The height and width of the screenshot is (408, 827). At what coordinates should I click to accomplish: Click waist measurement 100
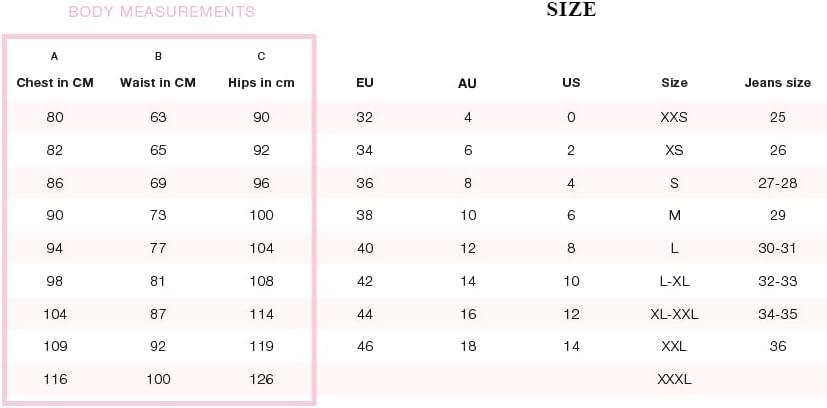158,379
